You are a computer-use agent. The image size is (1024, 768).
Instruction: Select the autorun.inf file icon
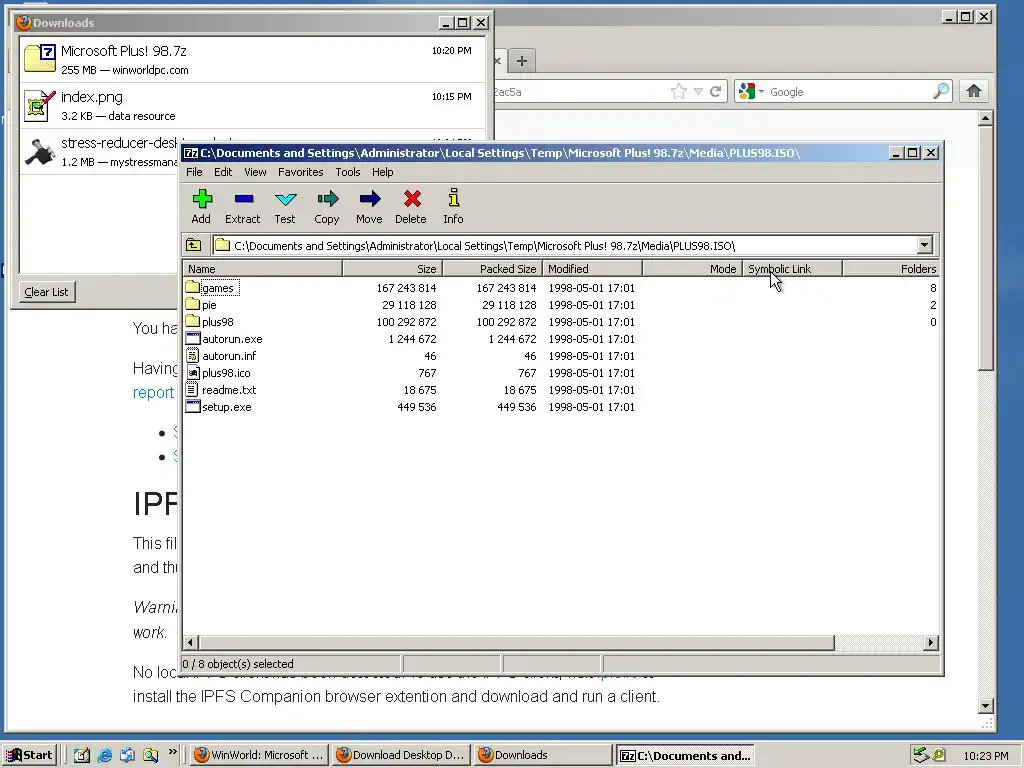click(192, 355)
